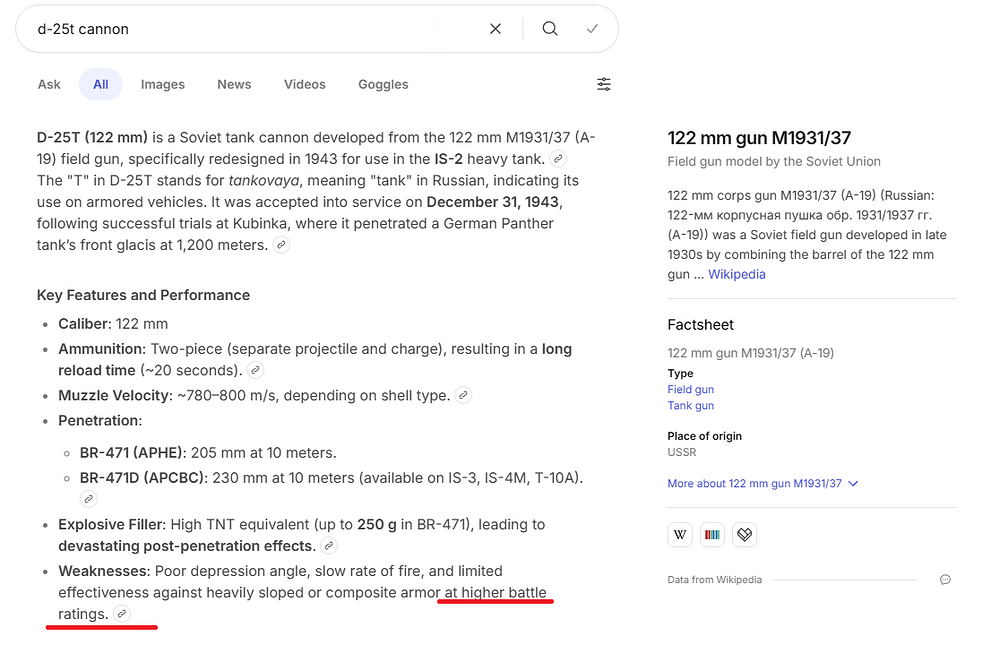Screen dimensions: 1000x653
Task: Open the Wikidata colored-bars icon
Action: pyautogui.click(x=712, y=534)
